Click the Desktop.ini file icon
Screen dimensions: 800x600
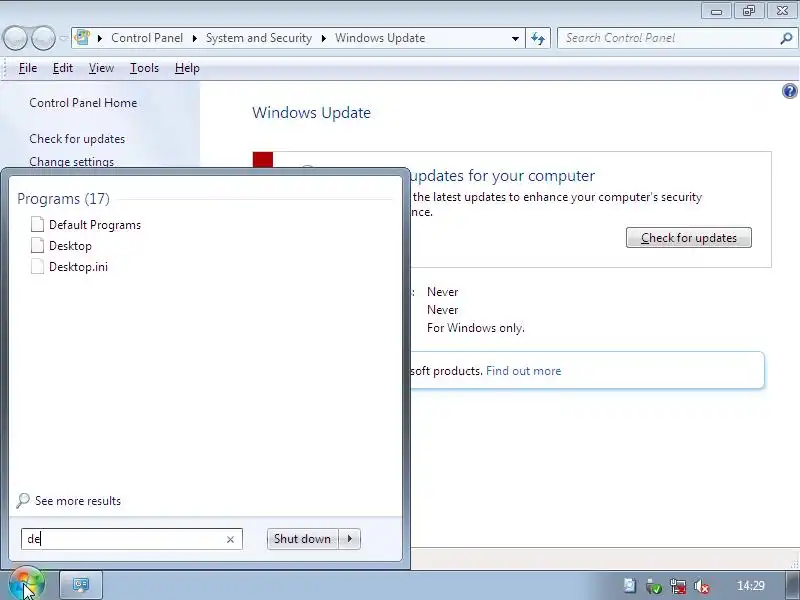(x=37, y=266)
